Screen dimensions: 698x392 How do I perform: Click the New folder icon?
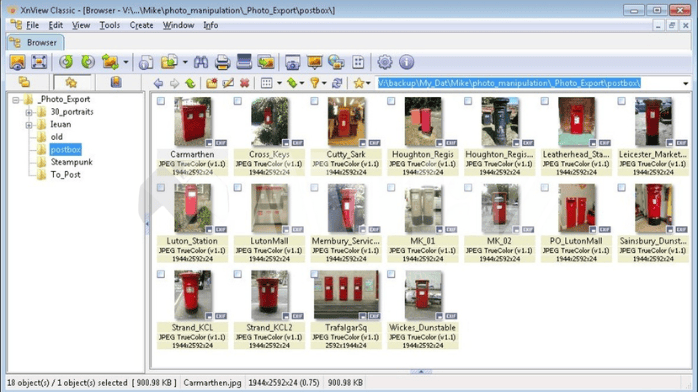pos(211,83)
